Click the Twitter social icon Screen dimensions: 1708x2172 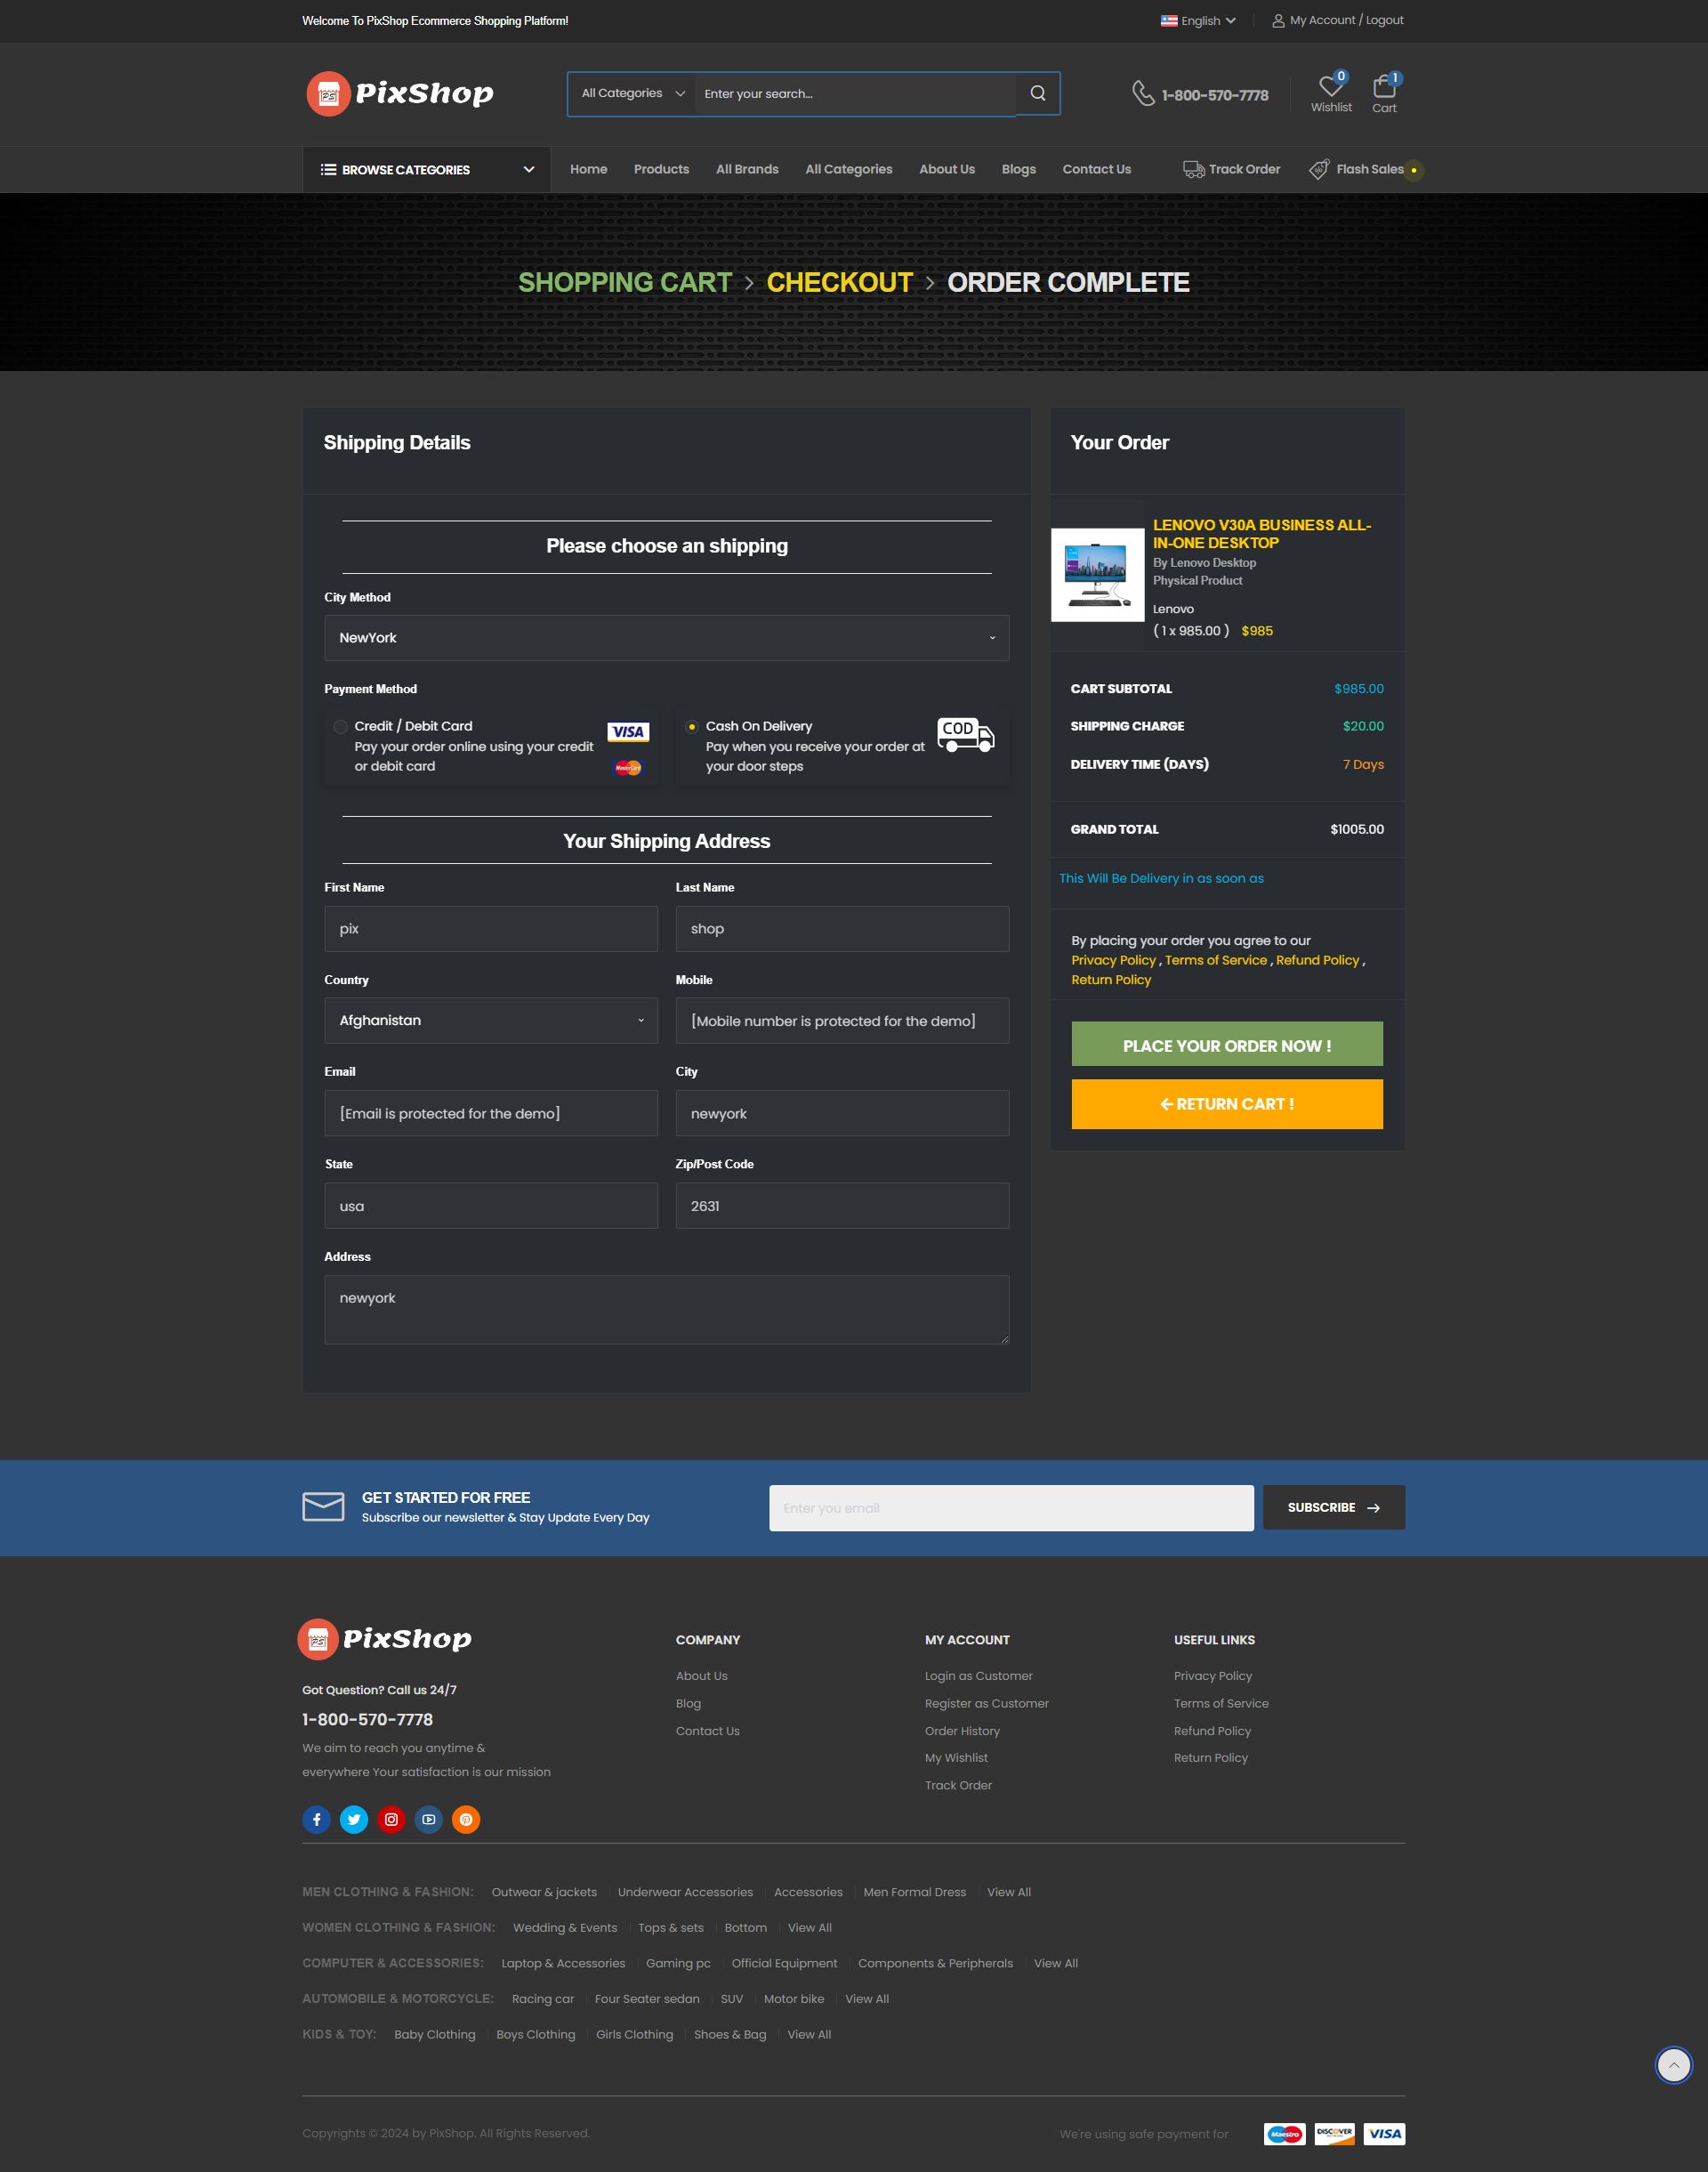coord(354,1819)
